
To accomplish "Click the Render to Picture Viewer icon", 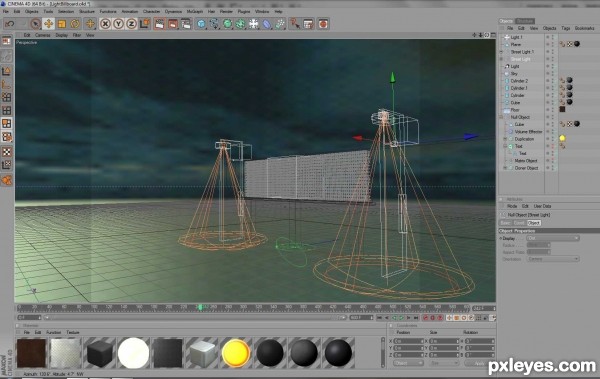I will (x=173, y=24).
